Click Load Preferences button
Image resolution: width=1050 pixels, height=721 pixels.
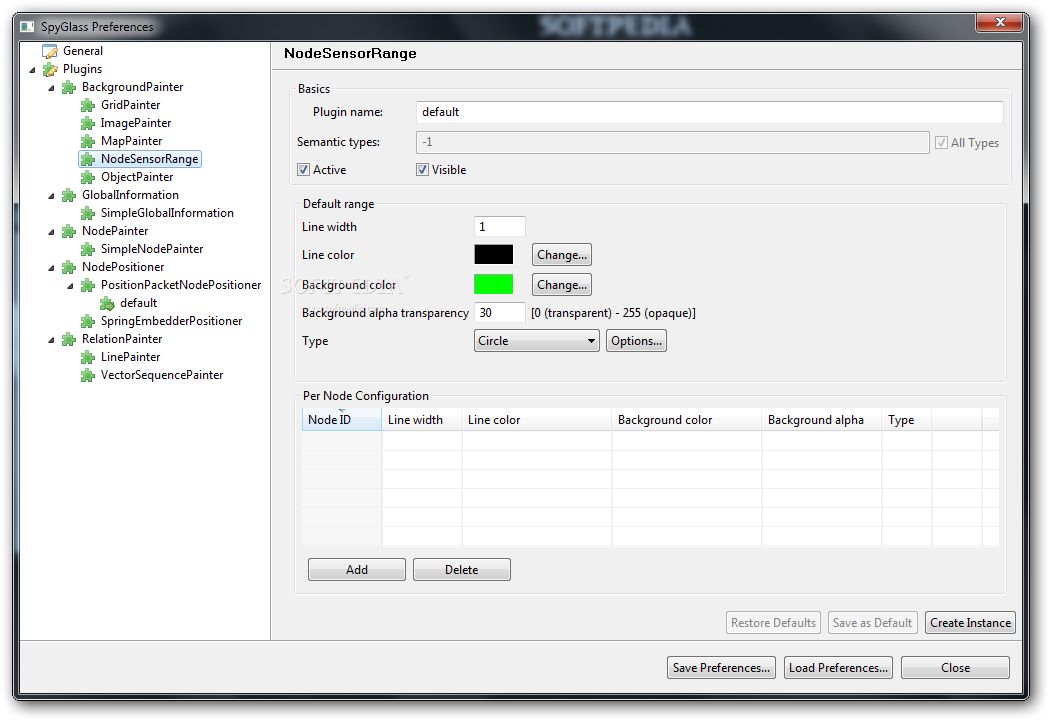[x=838, y=667]
